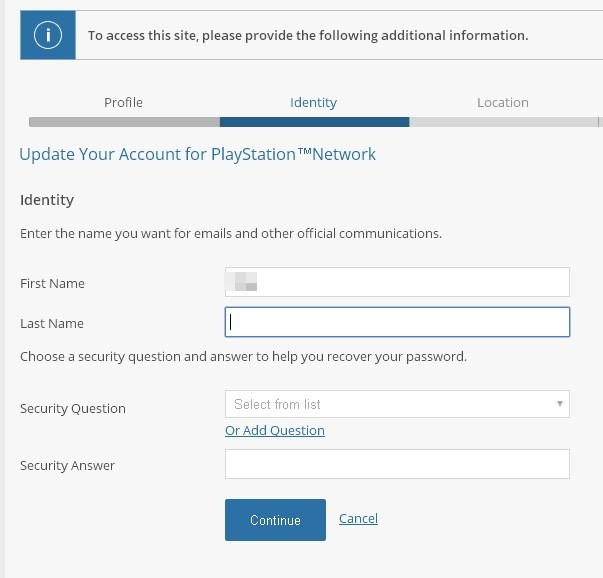This screenshot has height=578, width=603.
Task: Click the blue information icon
Action: (48, 35)
